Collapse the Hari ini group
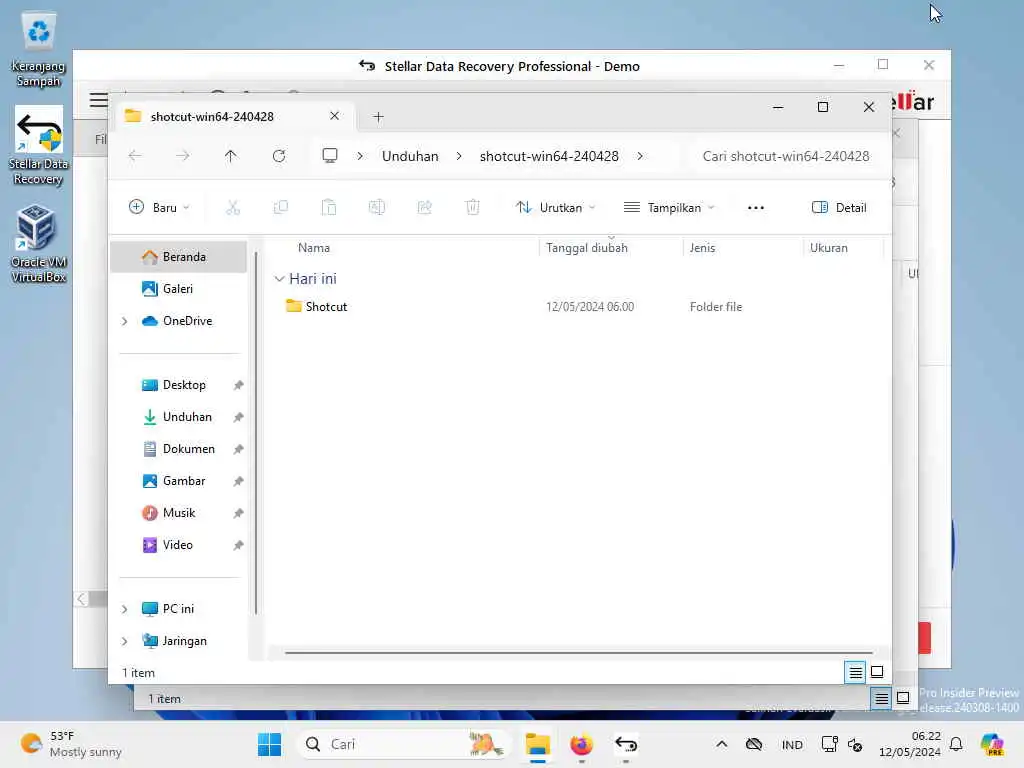The width and height of the screenshot is (1024, 768). tap(279, 279)
